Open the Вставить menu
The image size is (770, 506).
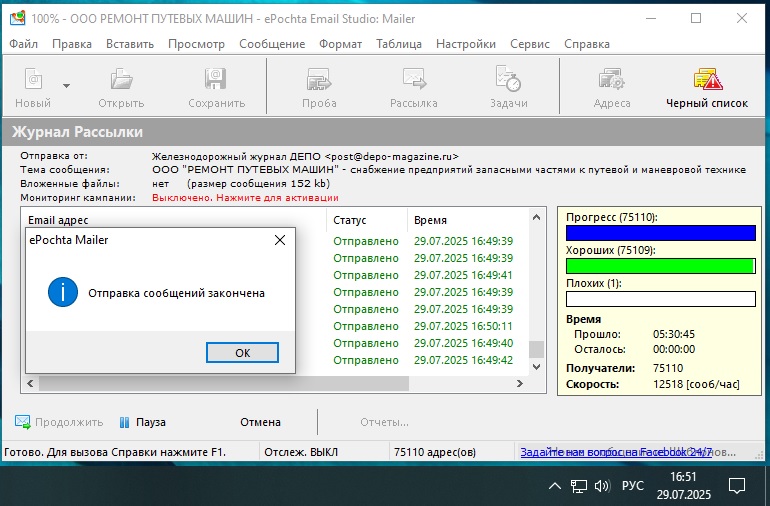pos(130,44)
